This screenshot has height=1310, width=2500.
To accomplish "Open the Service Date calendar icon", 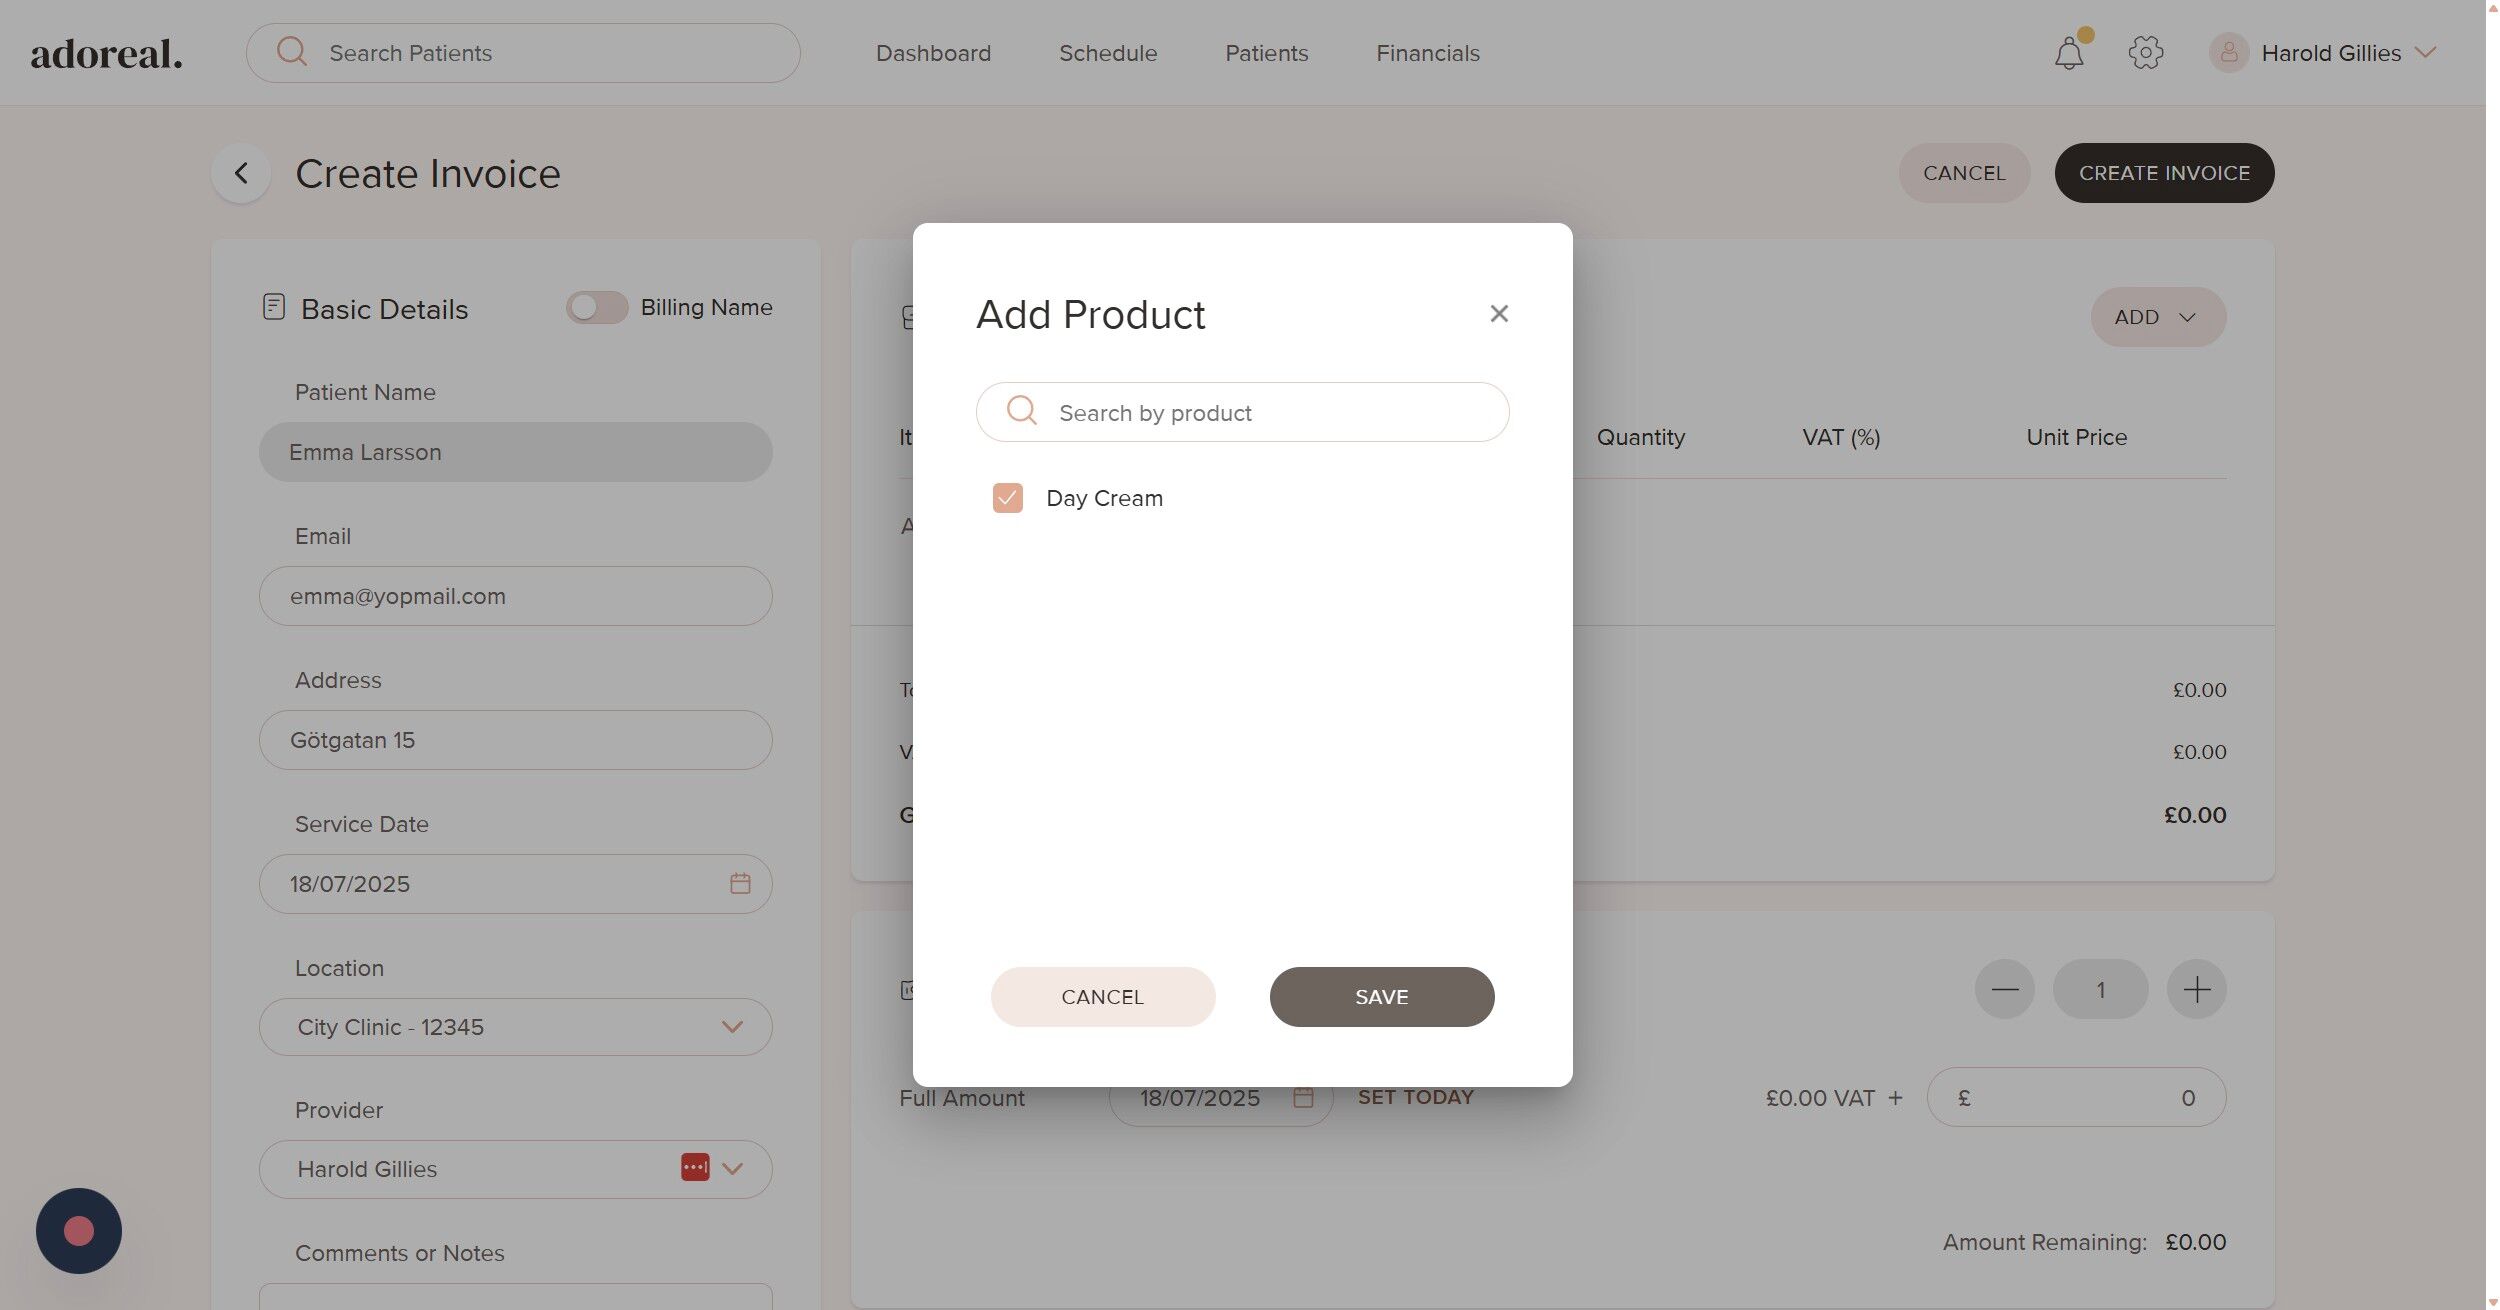I will click(x=740, y=883).
